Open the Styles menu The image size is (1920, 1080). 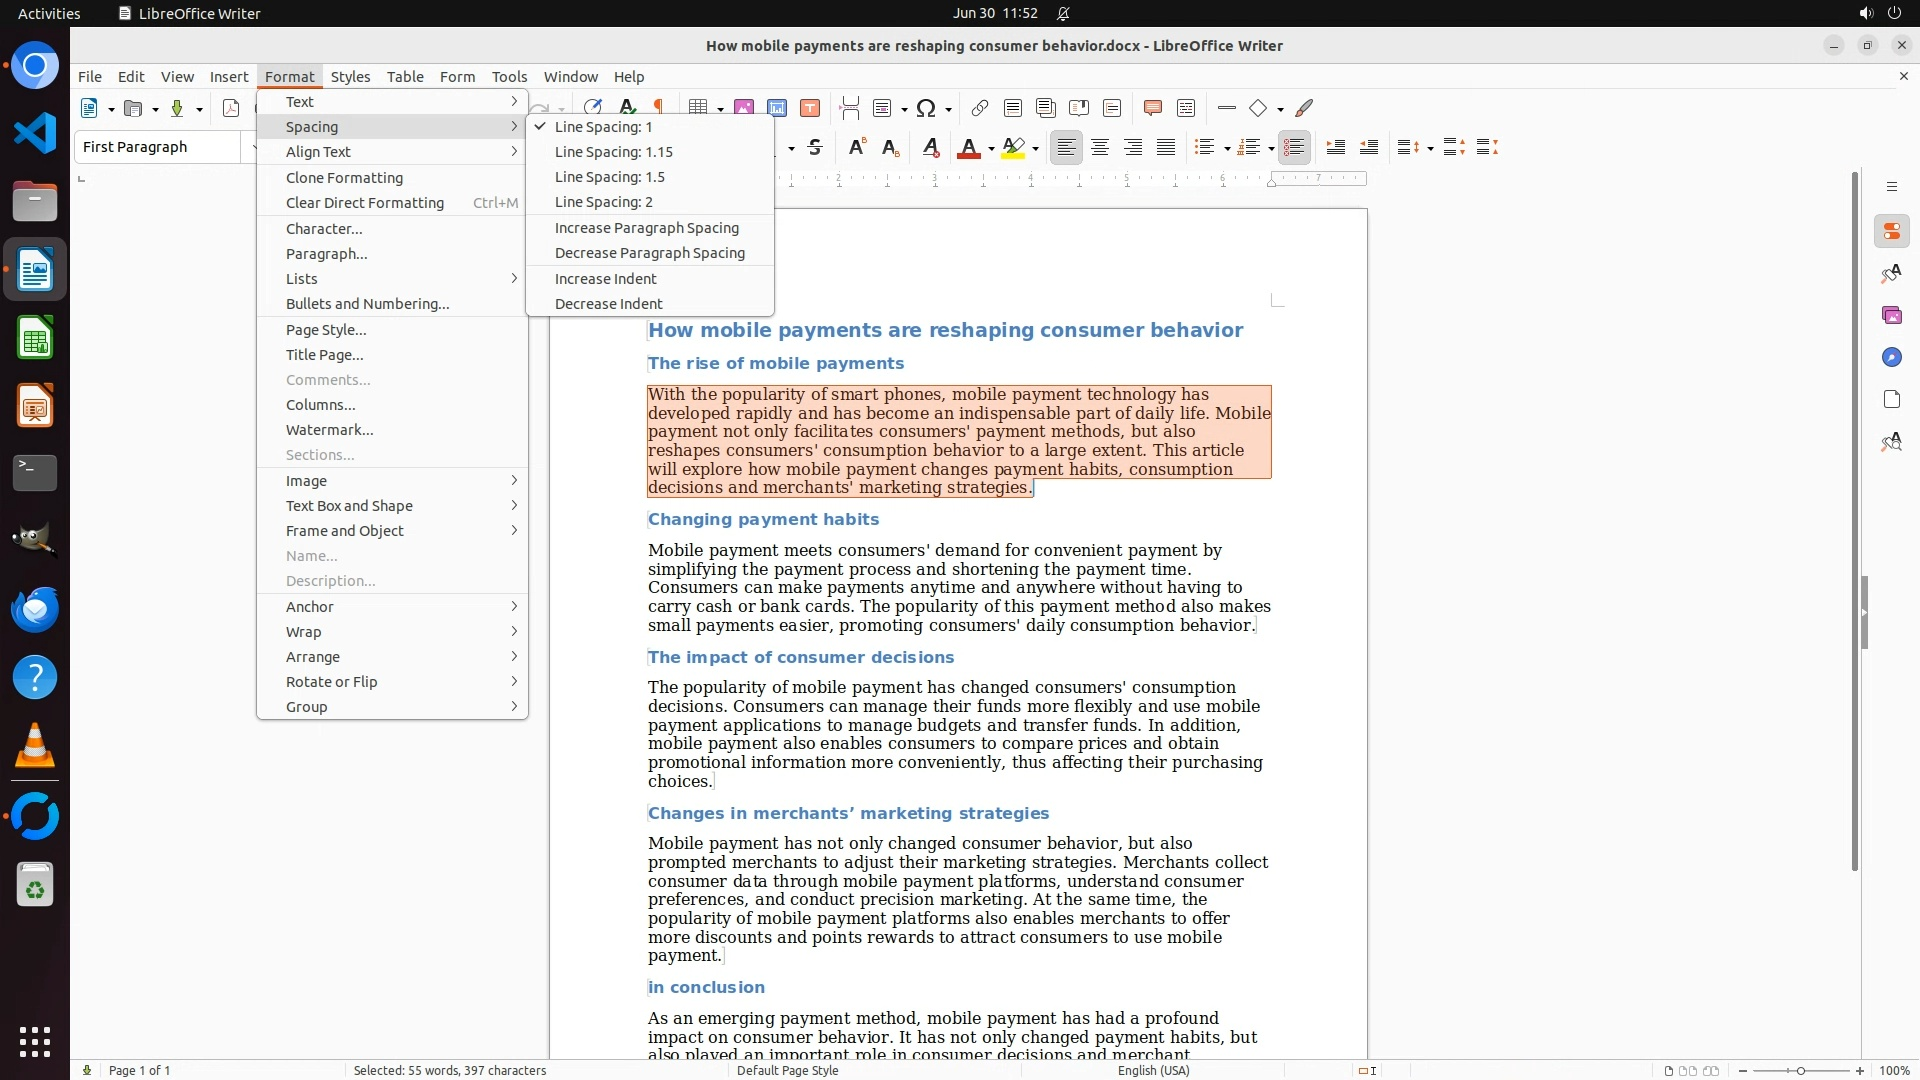tap(350, 77)
